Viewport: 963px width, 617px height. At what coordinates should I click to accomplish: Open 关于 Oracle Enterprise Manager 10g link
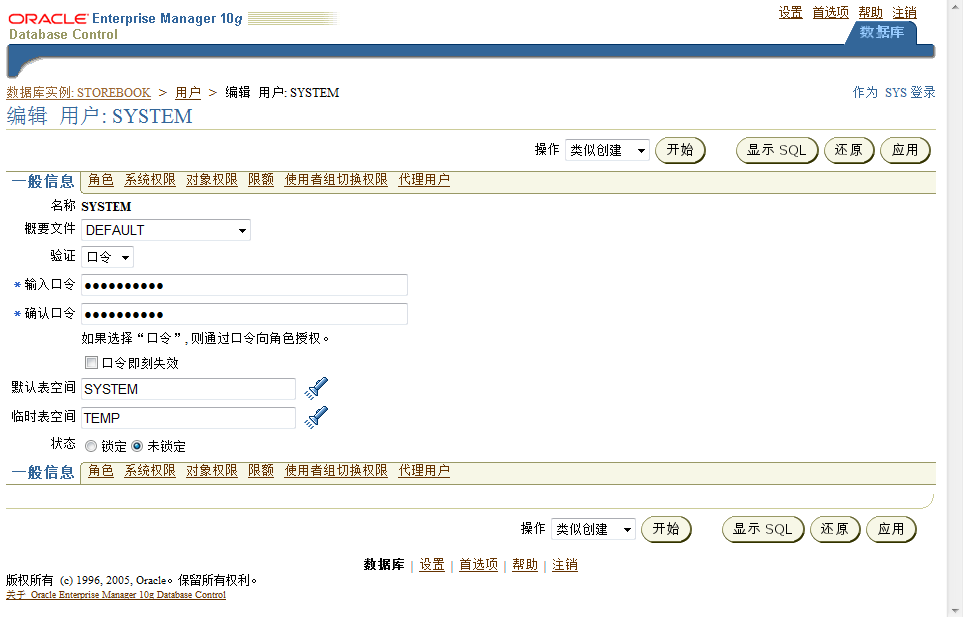(116, 594)
